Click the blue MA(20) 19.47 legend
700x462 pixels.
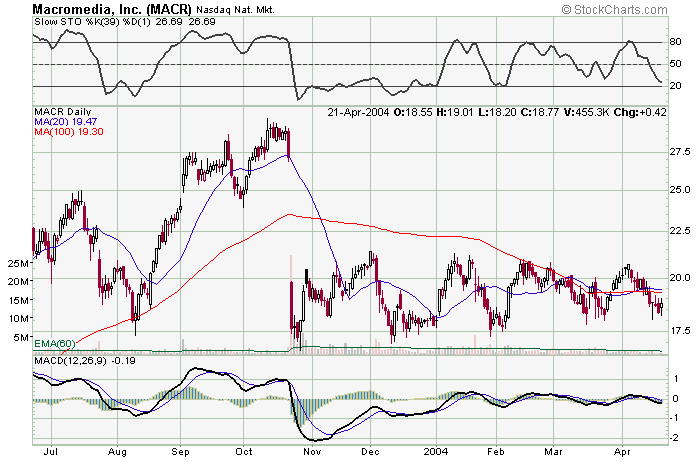click(x=66, y=121)
